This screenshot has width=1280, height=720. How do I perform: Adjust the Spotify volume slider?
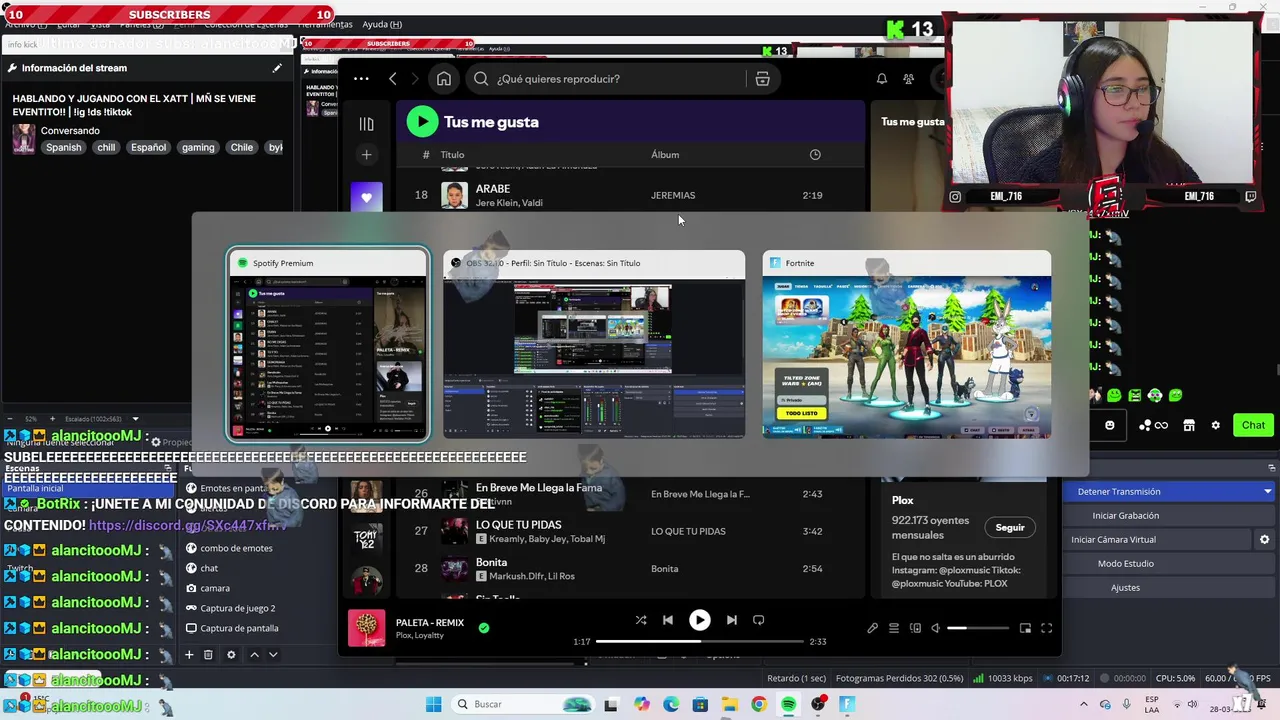[978, 628]
